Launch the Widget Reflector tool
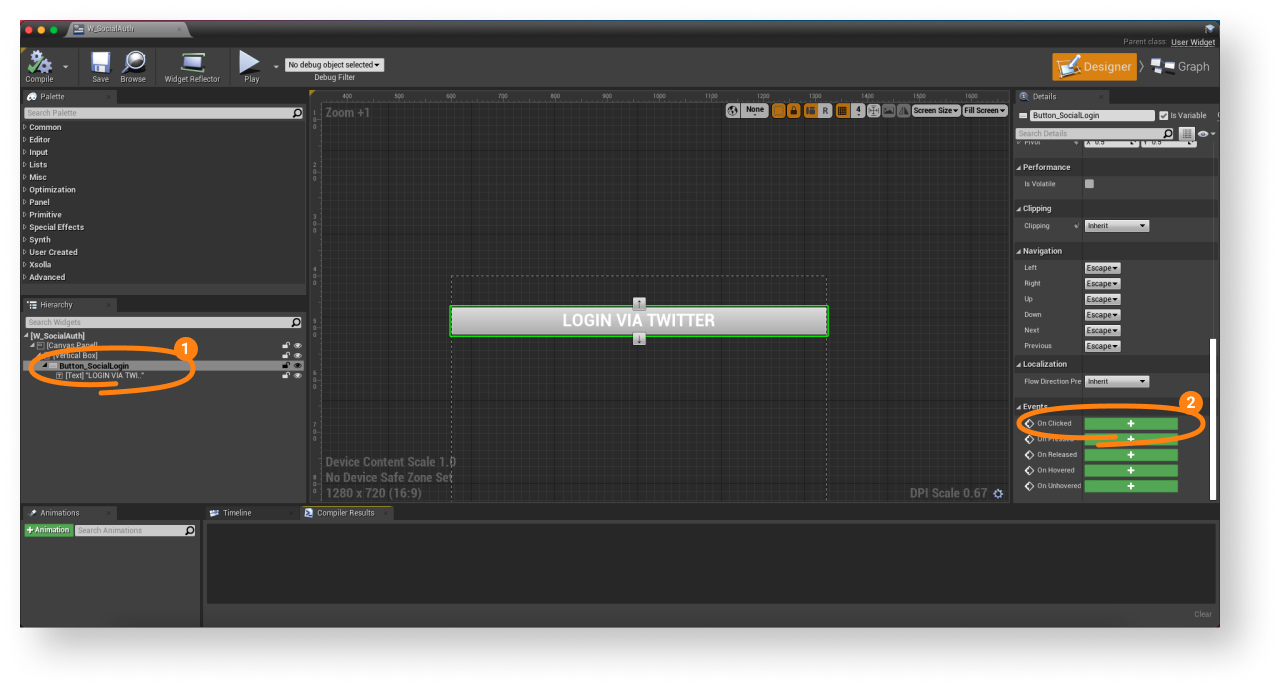 click(192, 64)
